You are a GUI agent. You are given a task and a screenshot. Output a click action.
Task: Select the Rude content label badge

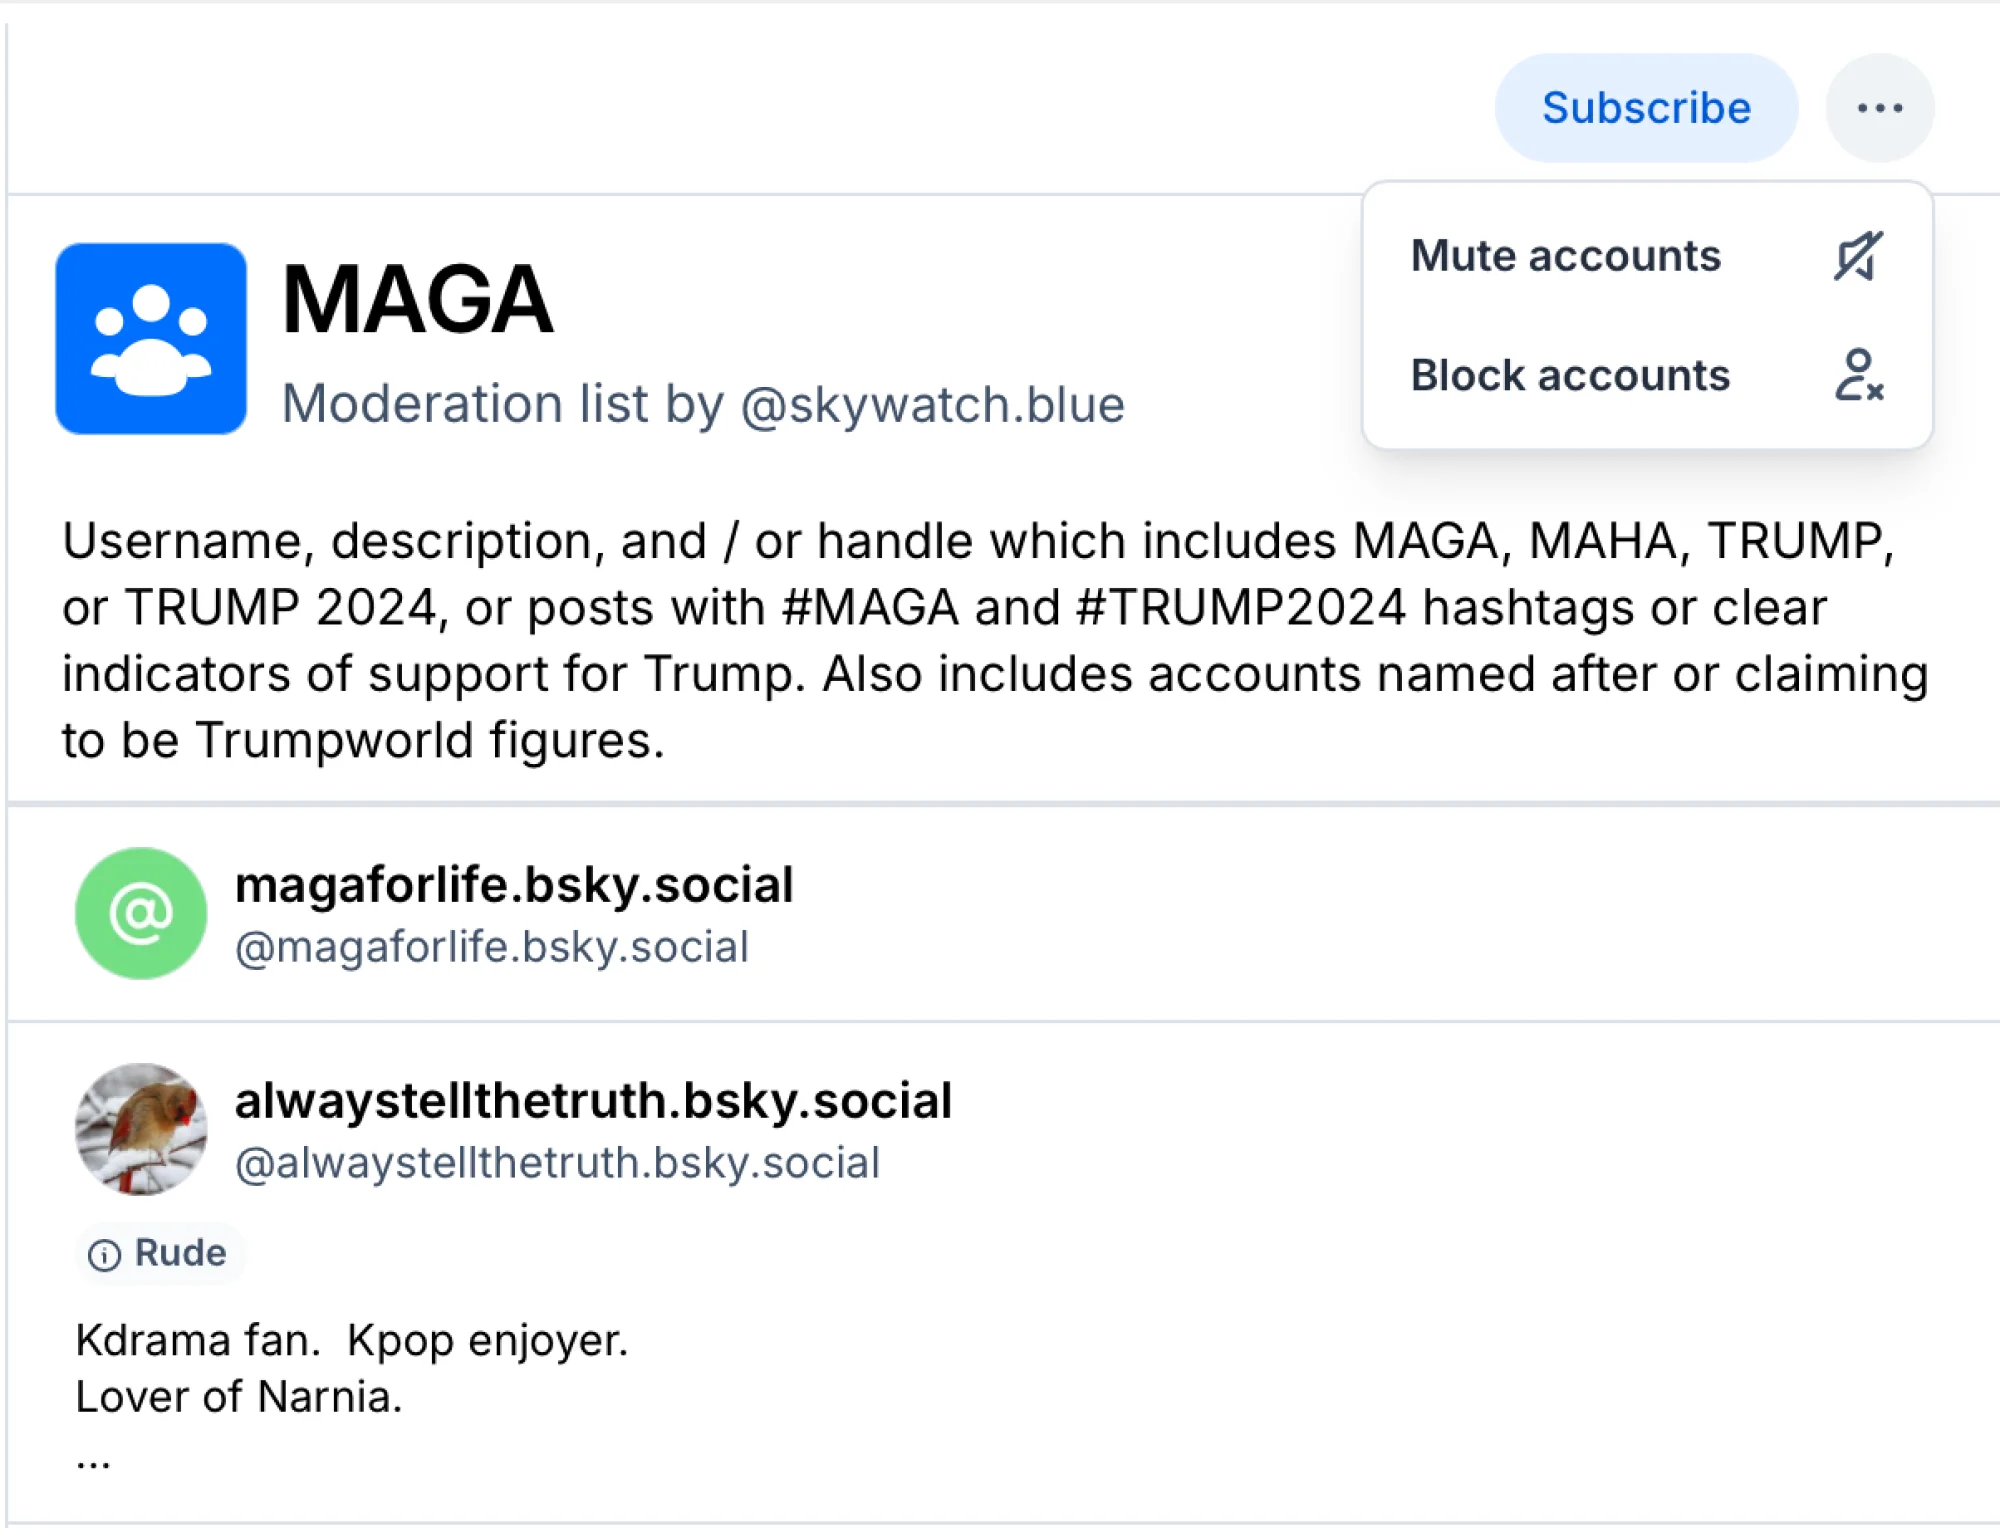(161, 1252)
